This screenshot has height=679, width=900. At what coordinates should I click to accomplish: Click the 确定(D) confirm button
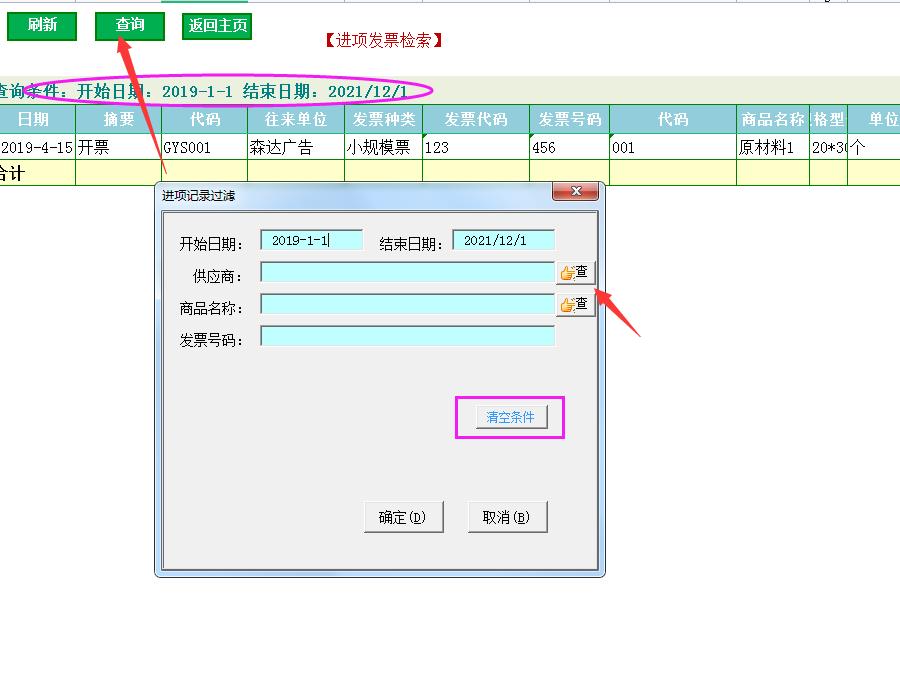pyautogui.click(x=403, y=517)
